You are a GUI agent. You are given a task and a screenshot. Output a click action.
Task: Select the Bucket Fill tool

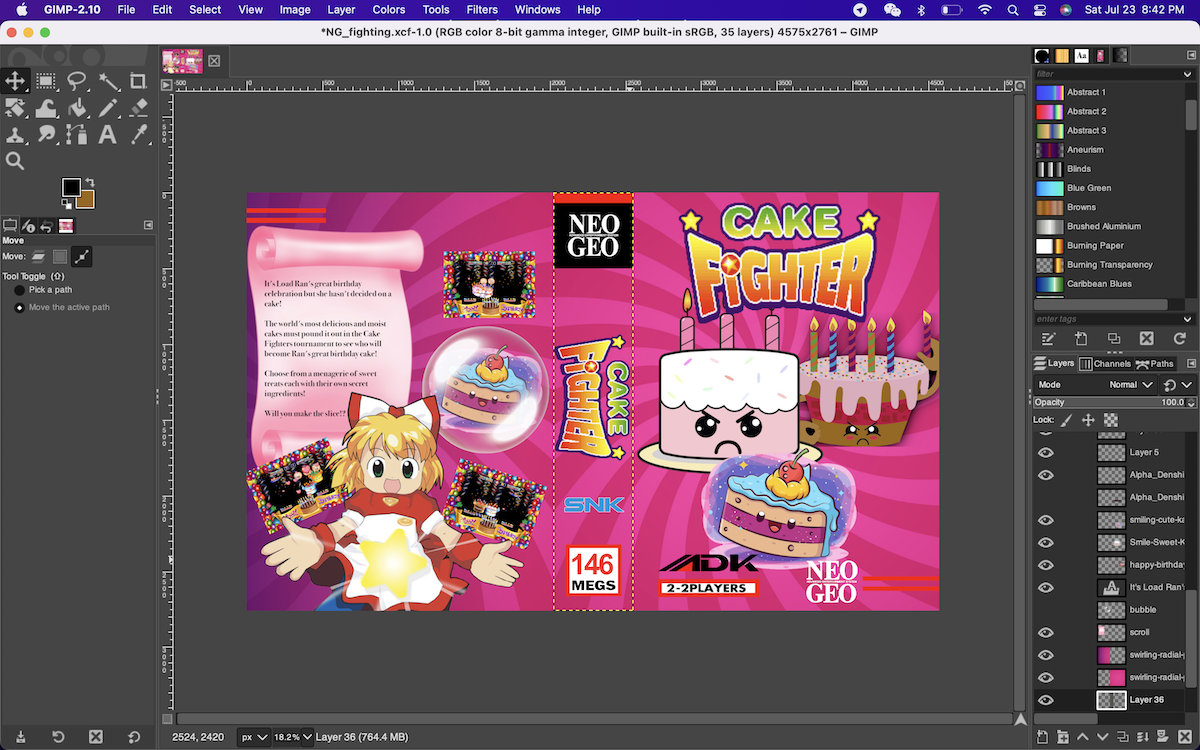pyautogui.click(x=77, y=108)
